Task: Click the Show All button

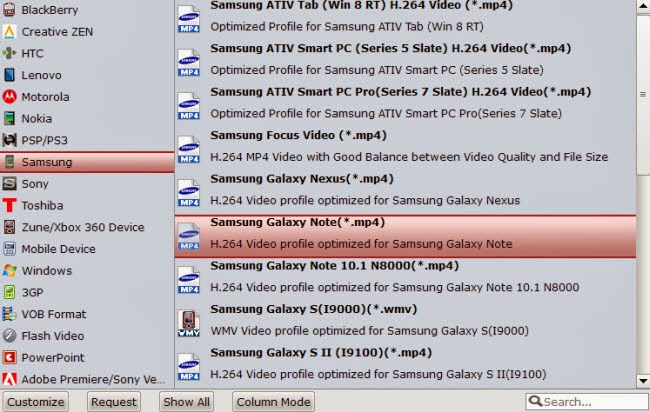Action: (186, 402)
